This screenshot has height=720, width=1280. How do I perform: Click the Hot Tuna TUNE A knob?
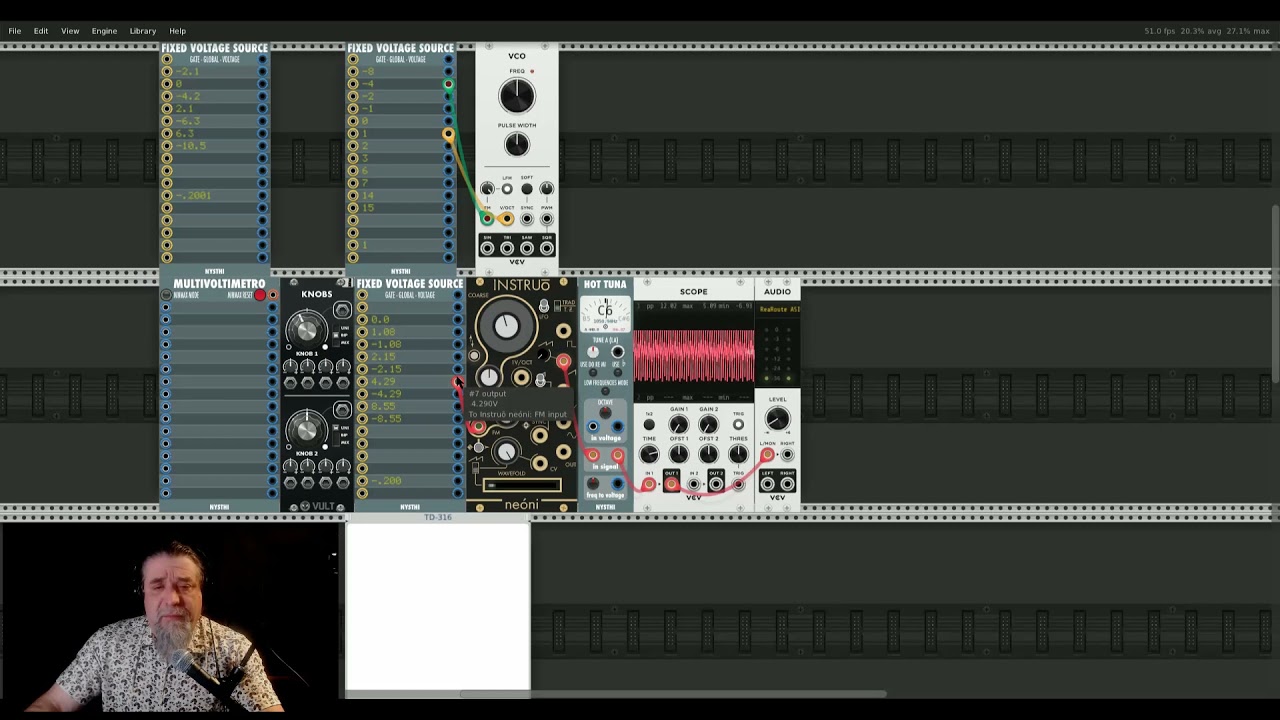tap(593, 352)
